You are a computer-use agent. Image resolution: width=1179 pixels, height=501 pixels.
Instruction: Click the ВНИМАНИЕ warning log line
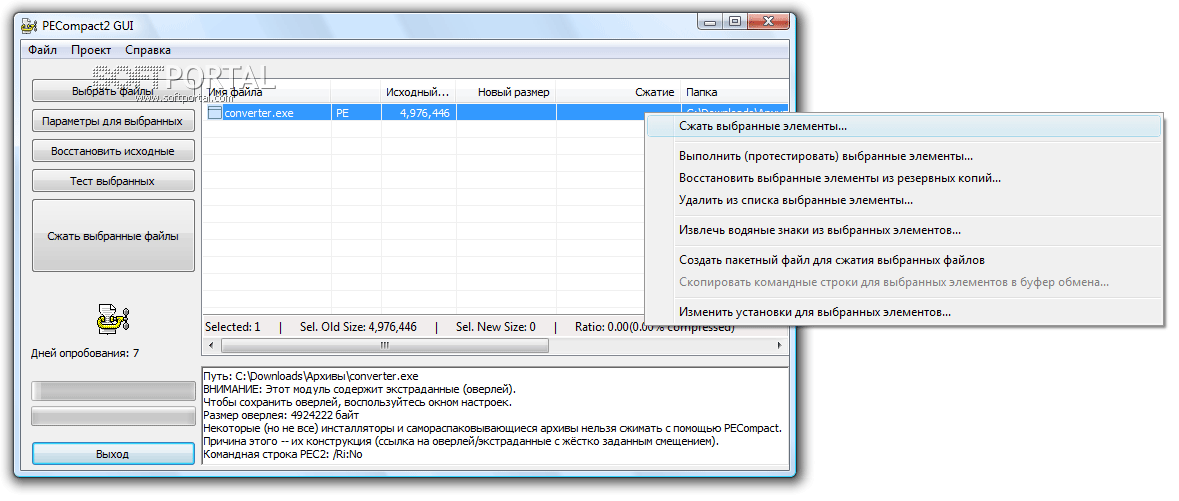(359, 389)
